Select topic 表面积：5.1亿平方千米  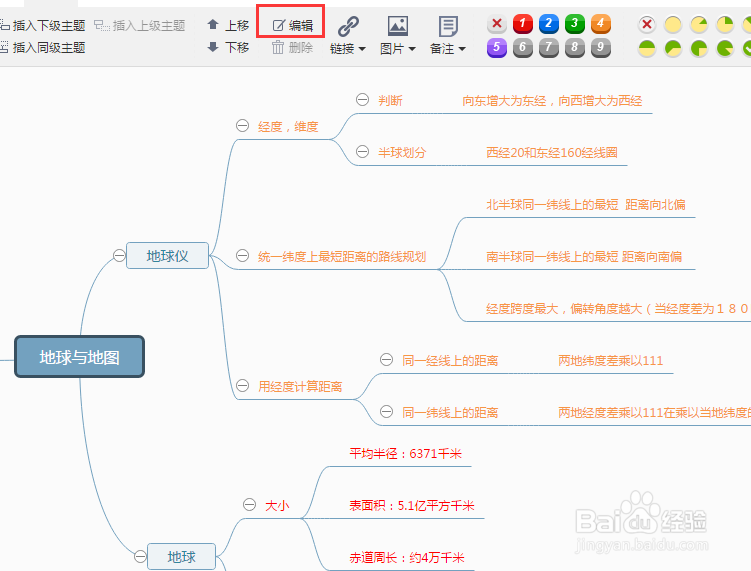point(412,506)
